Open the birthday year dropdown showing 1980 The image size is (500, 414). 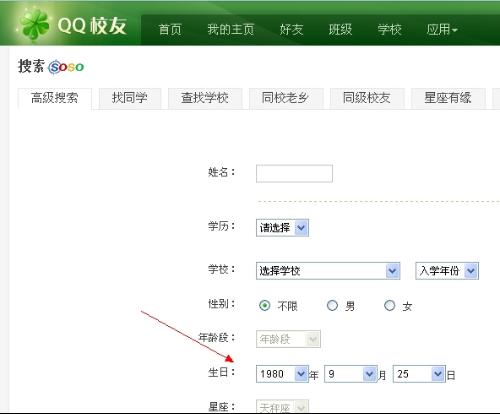click(x=282, y=374)
